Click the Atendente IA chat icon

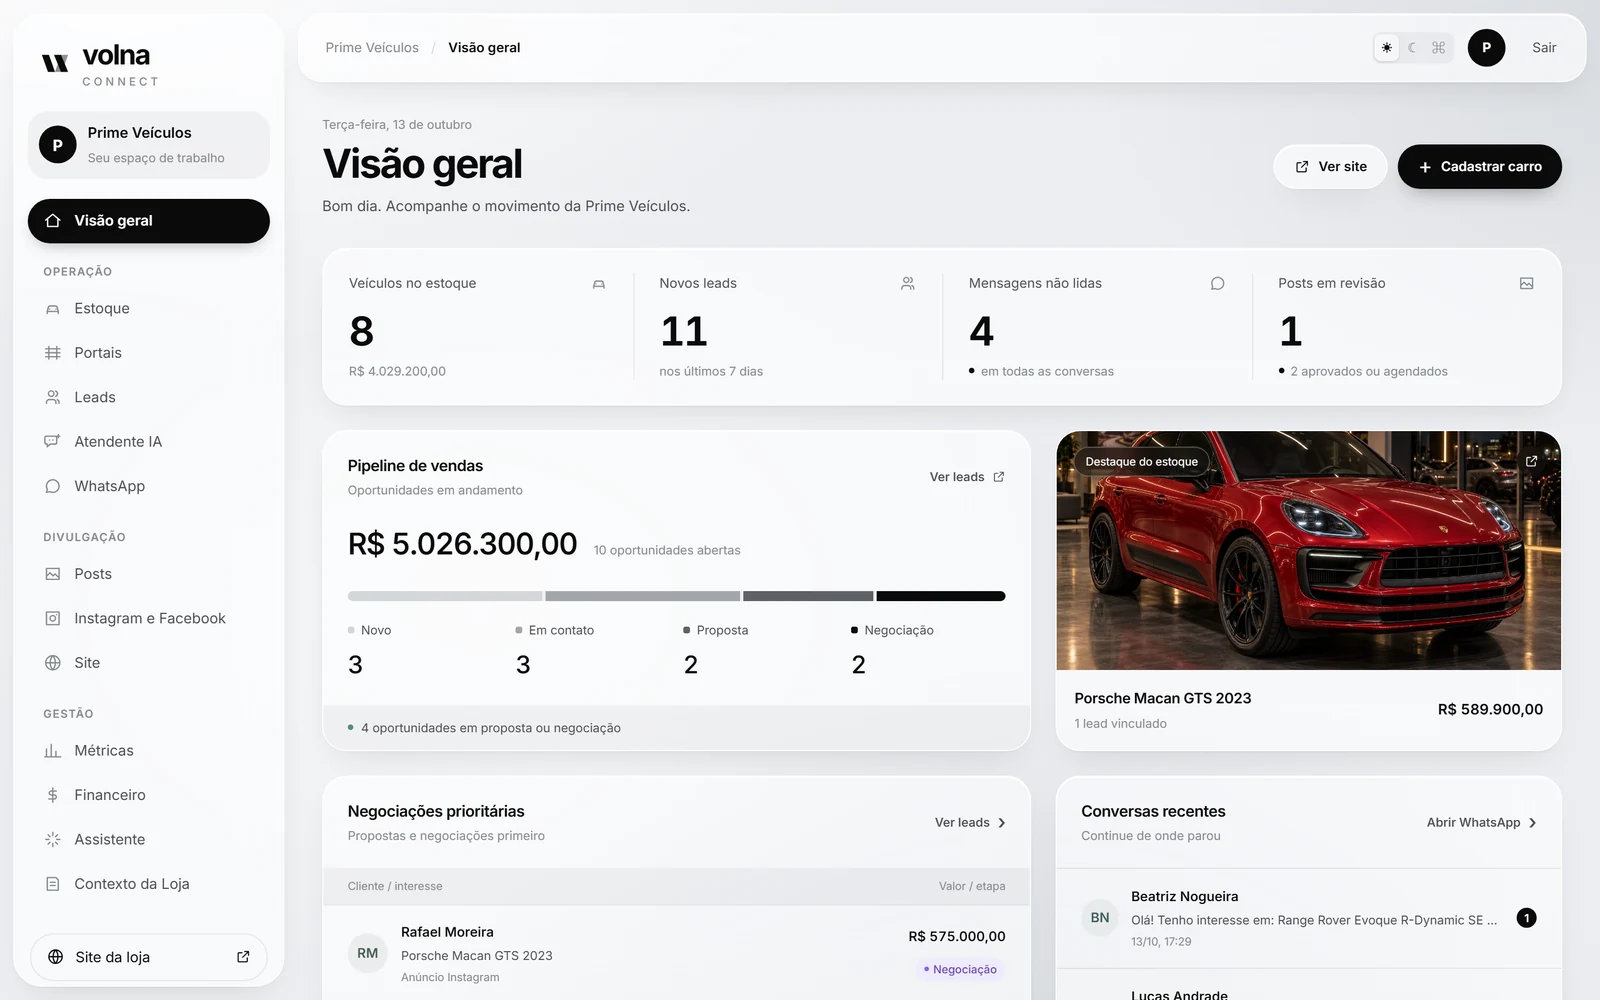point(53,441)
